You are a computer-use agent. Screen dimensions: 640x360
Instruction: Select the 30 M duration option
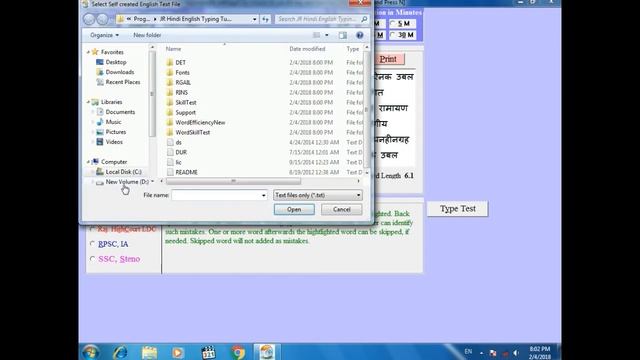coord(402,35)
